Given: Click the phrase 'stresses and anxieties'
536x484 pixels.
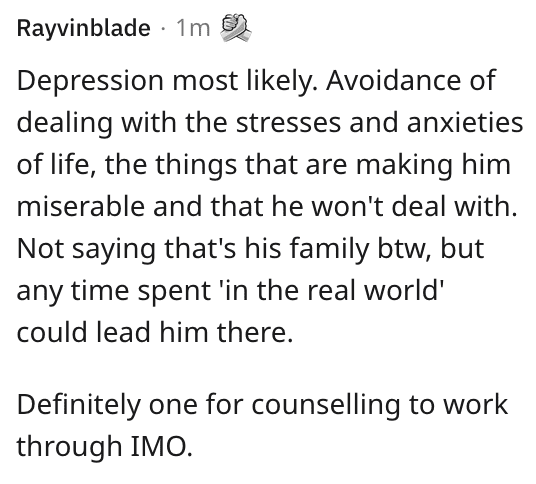Looking at the screenshot, I should pyautogui.click(x=379, y=123).
